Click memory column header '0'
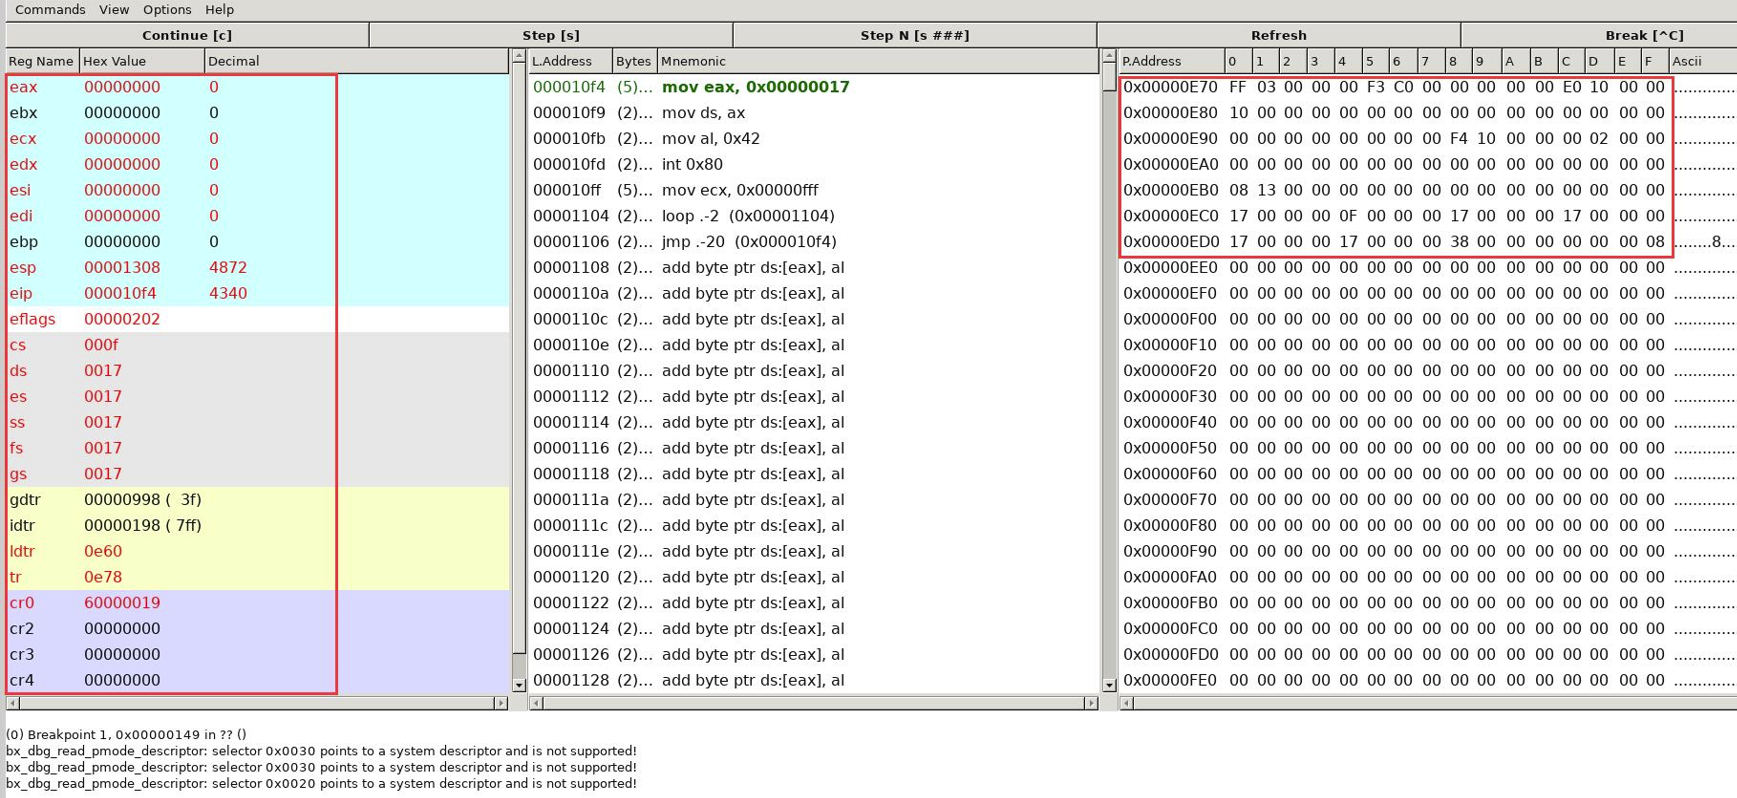 tap(1238, 61)
